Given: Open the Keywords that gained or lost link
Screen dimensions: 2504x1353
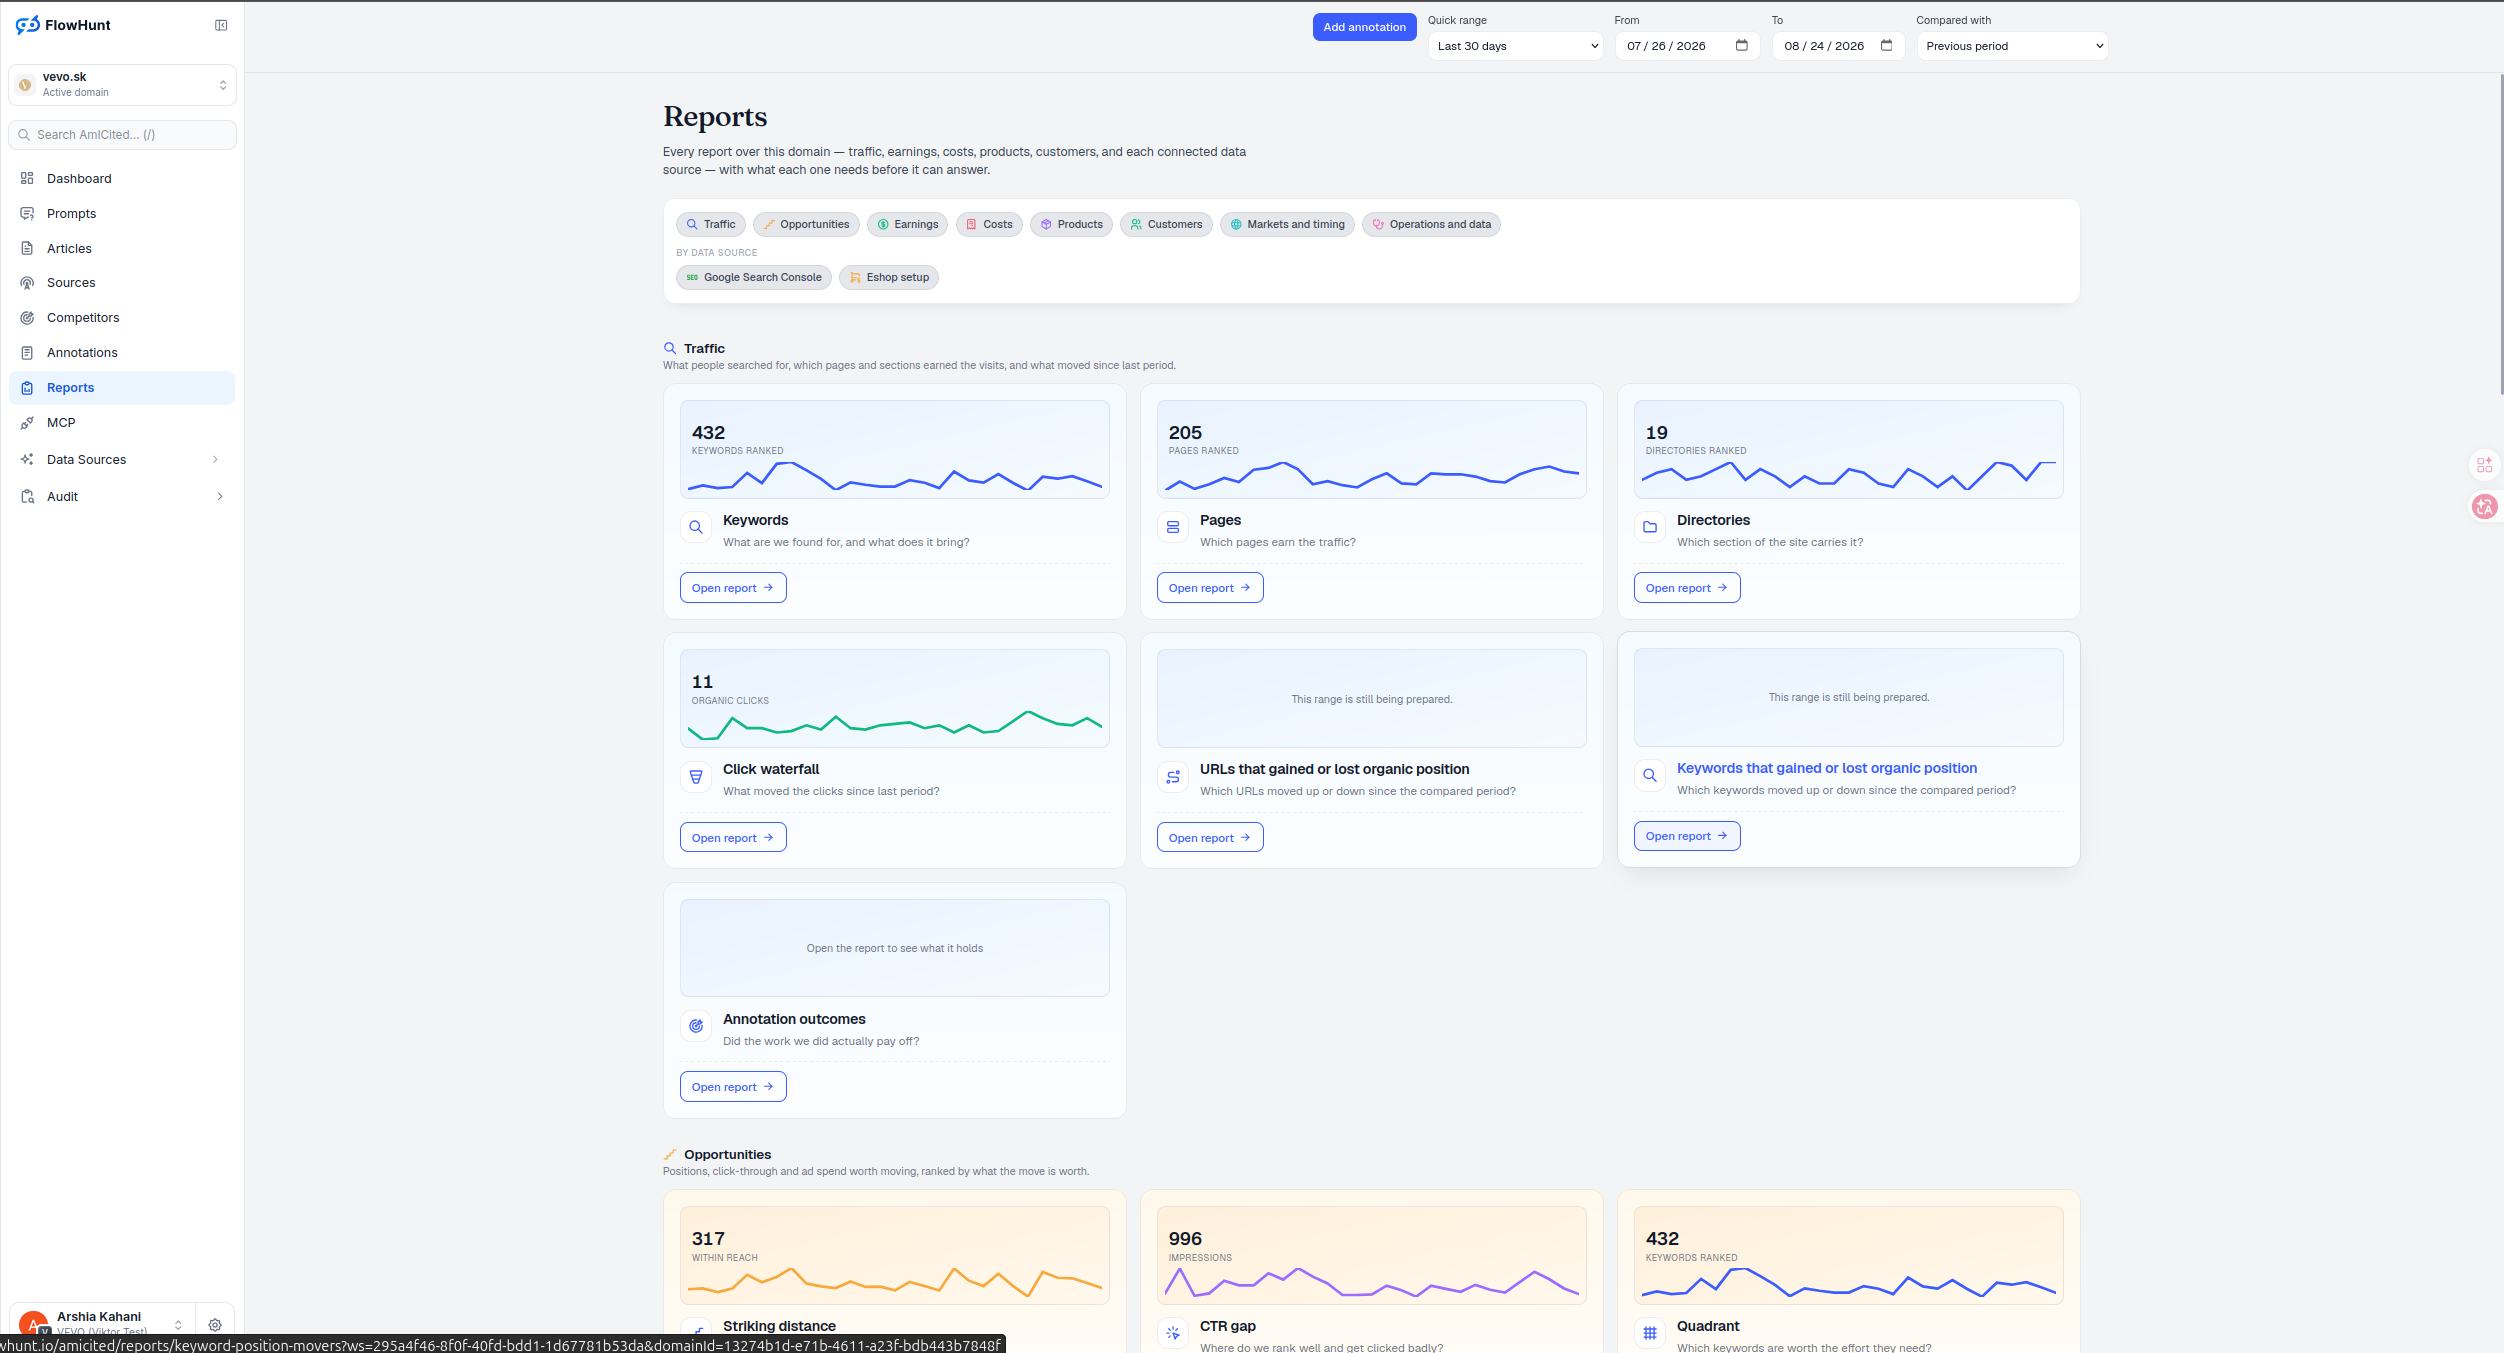Looking at the screenshot, I should tap(1826, 768).
